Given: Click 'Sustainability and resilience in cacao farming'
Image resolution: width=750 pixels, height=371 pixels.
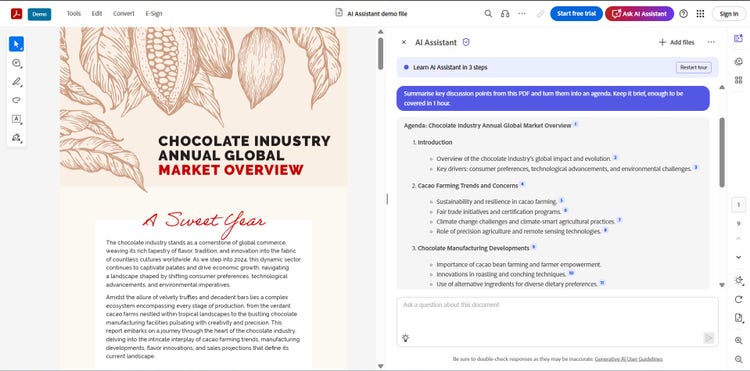Looking at the screenshot, I should (x=496, y=201).
